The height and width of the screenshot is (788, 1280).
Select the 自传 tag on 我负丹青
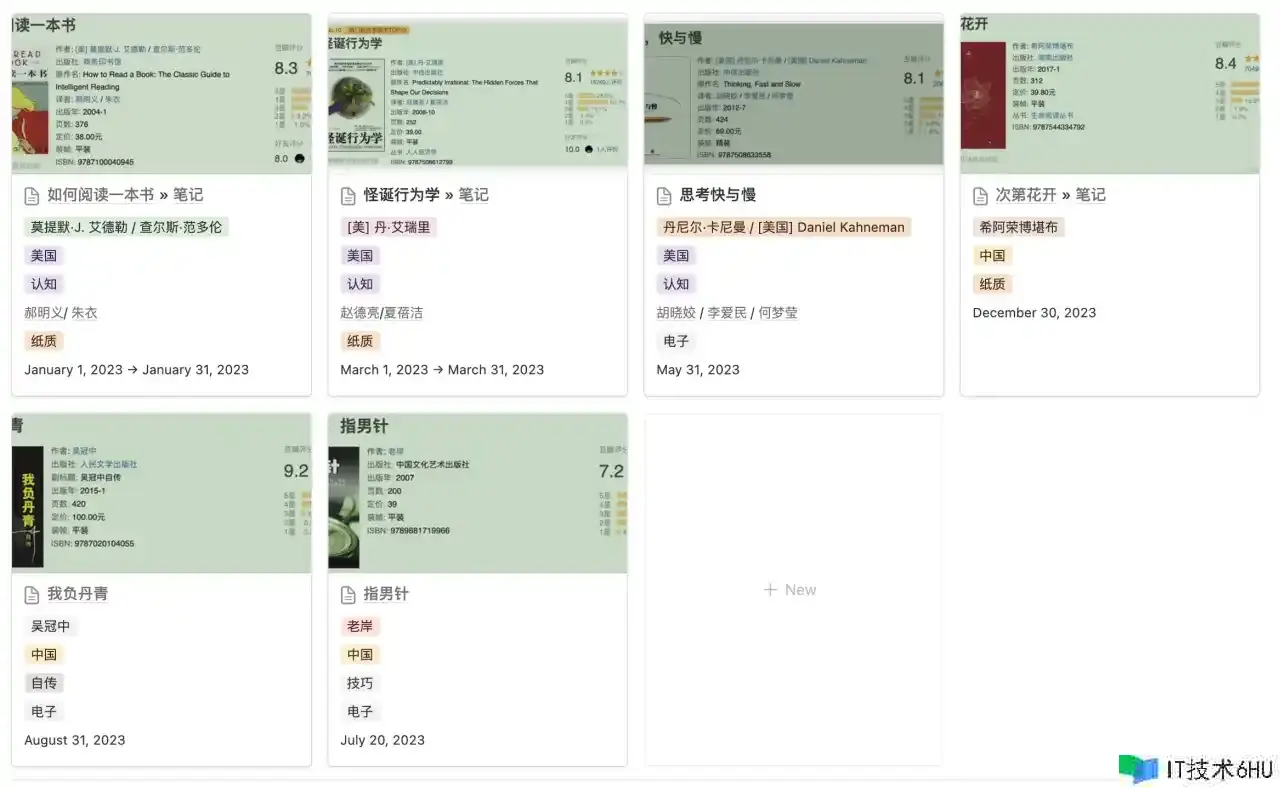[44, 683]
